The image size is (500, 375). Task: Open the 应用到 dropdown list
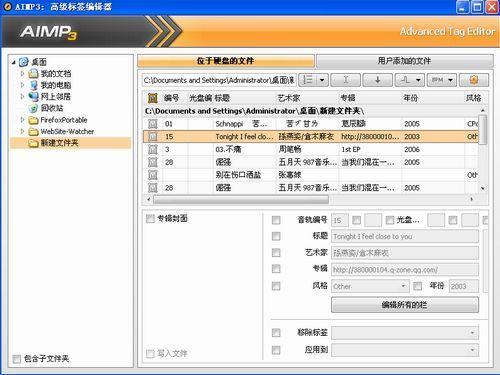(x=405, y=350)
